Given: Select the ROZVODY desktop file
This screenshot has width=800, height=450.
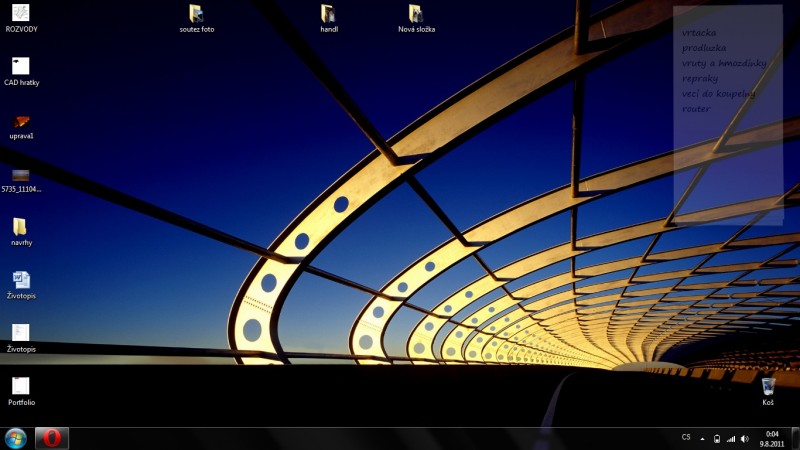Looking at the screenshot, I should (x=21, y=14).
